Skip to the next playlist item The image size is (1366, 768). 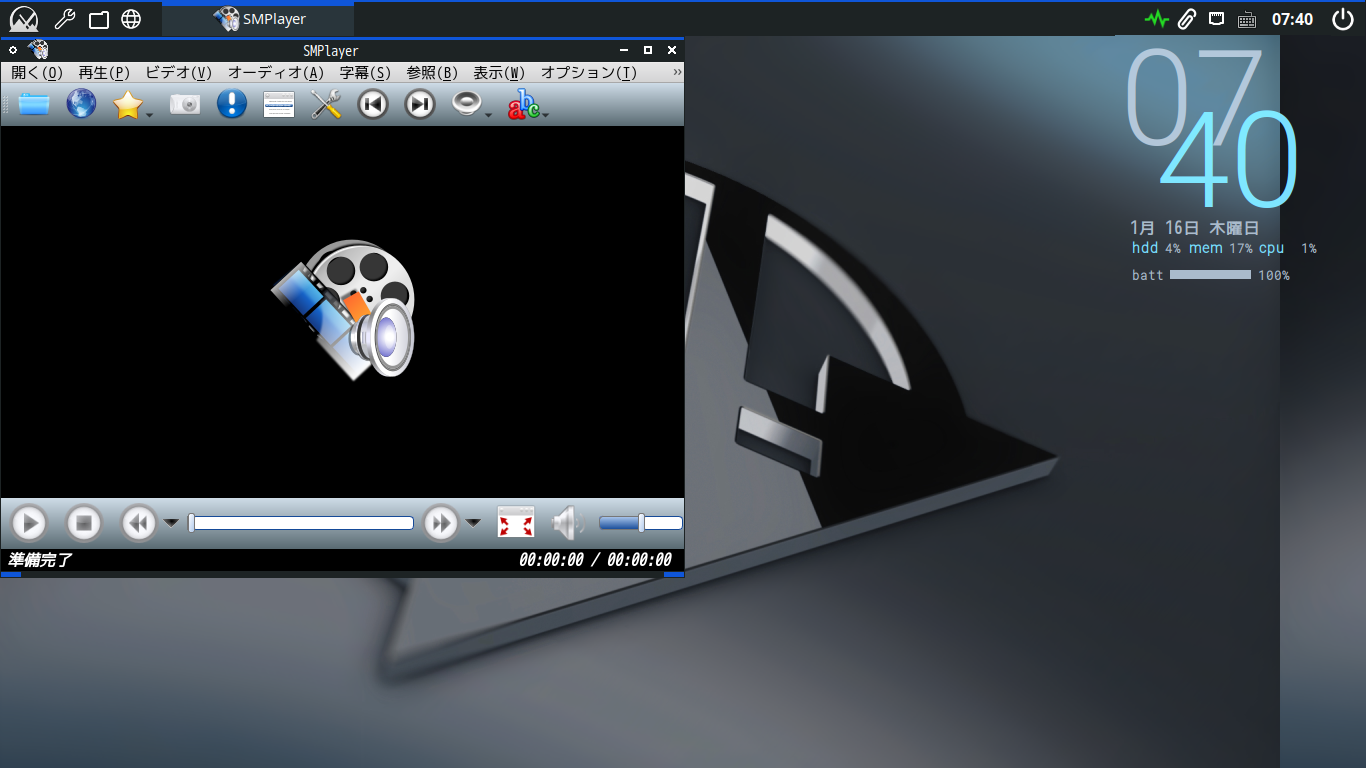tap(420, 104)
